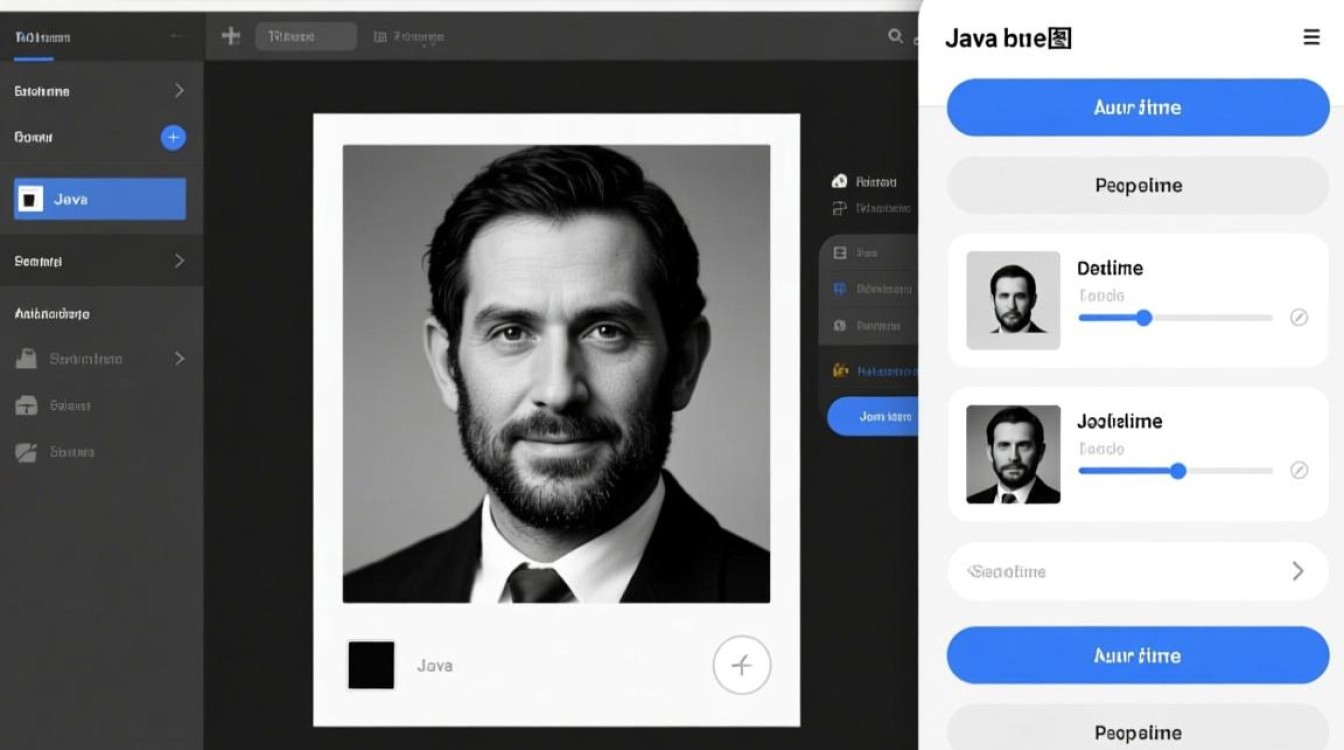Click the black color swatch beneath the portrait
The image size is (1344, 750).
[x=371, y=665]
